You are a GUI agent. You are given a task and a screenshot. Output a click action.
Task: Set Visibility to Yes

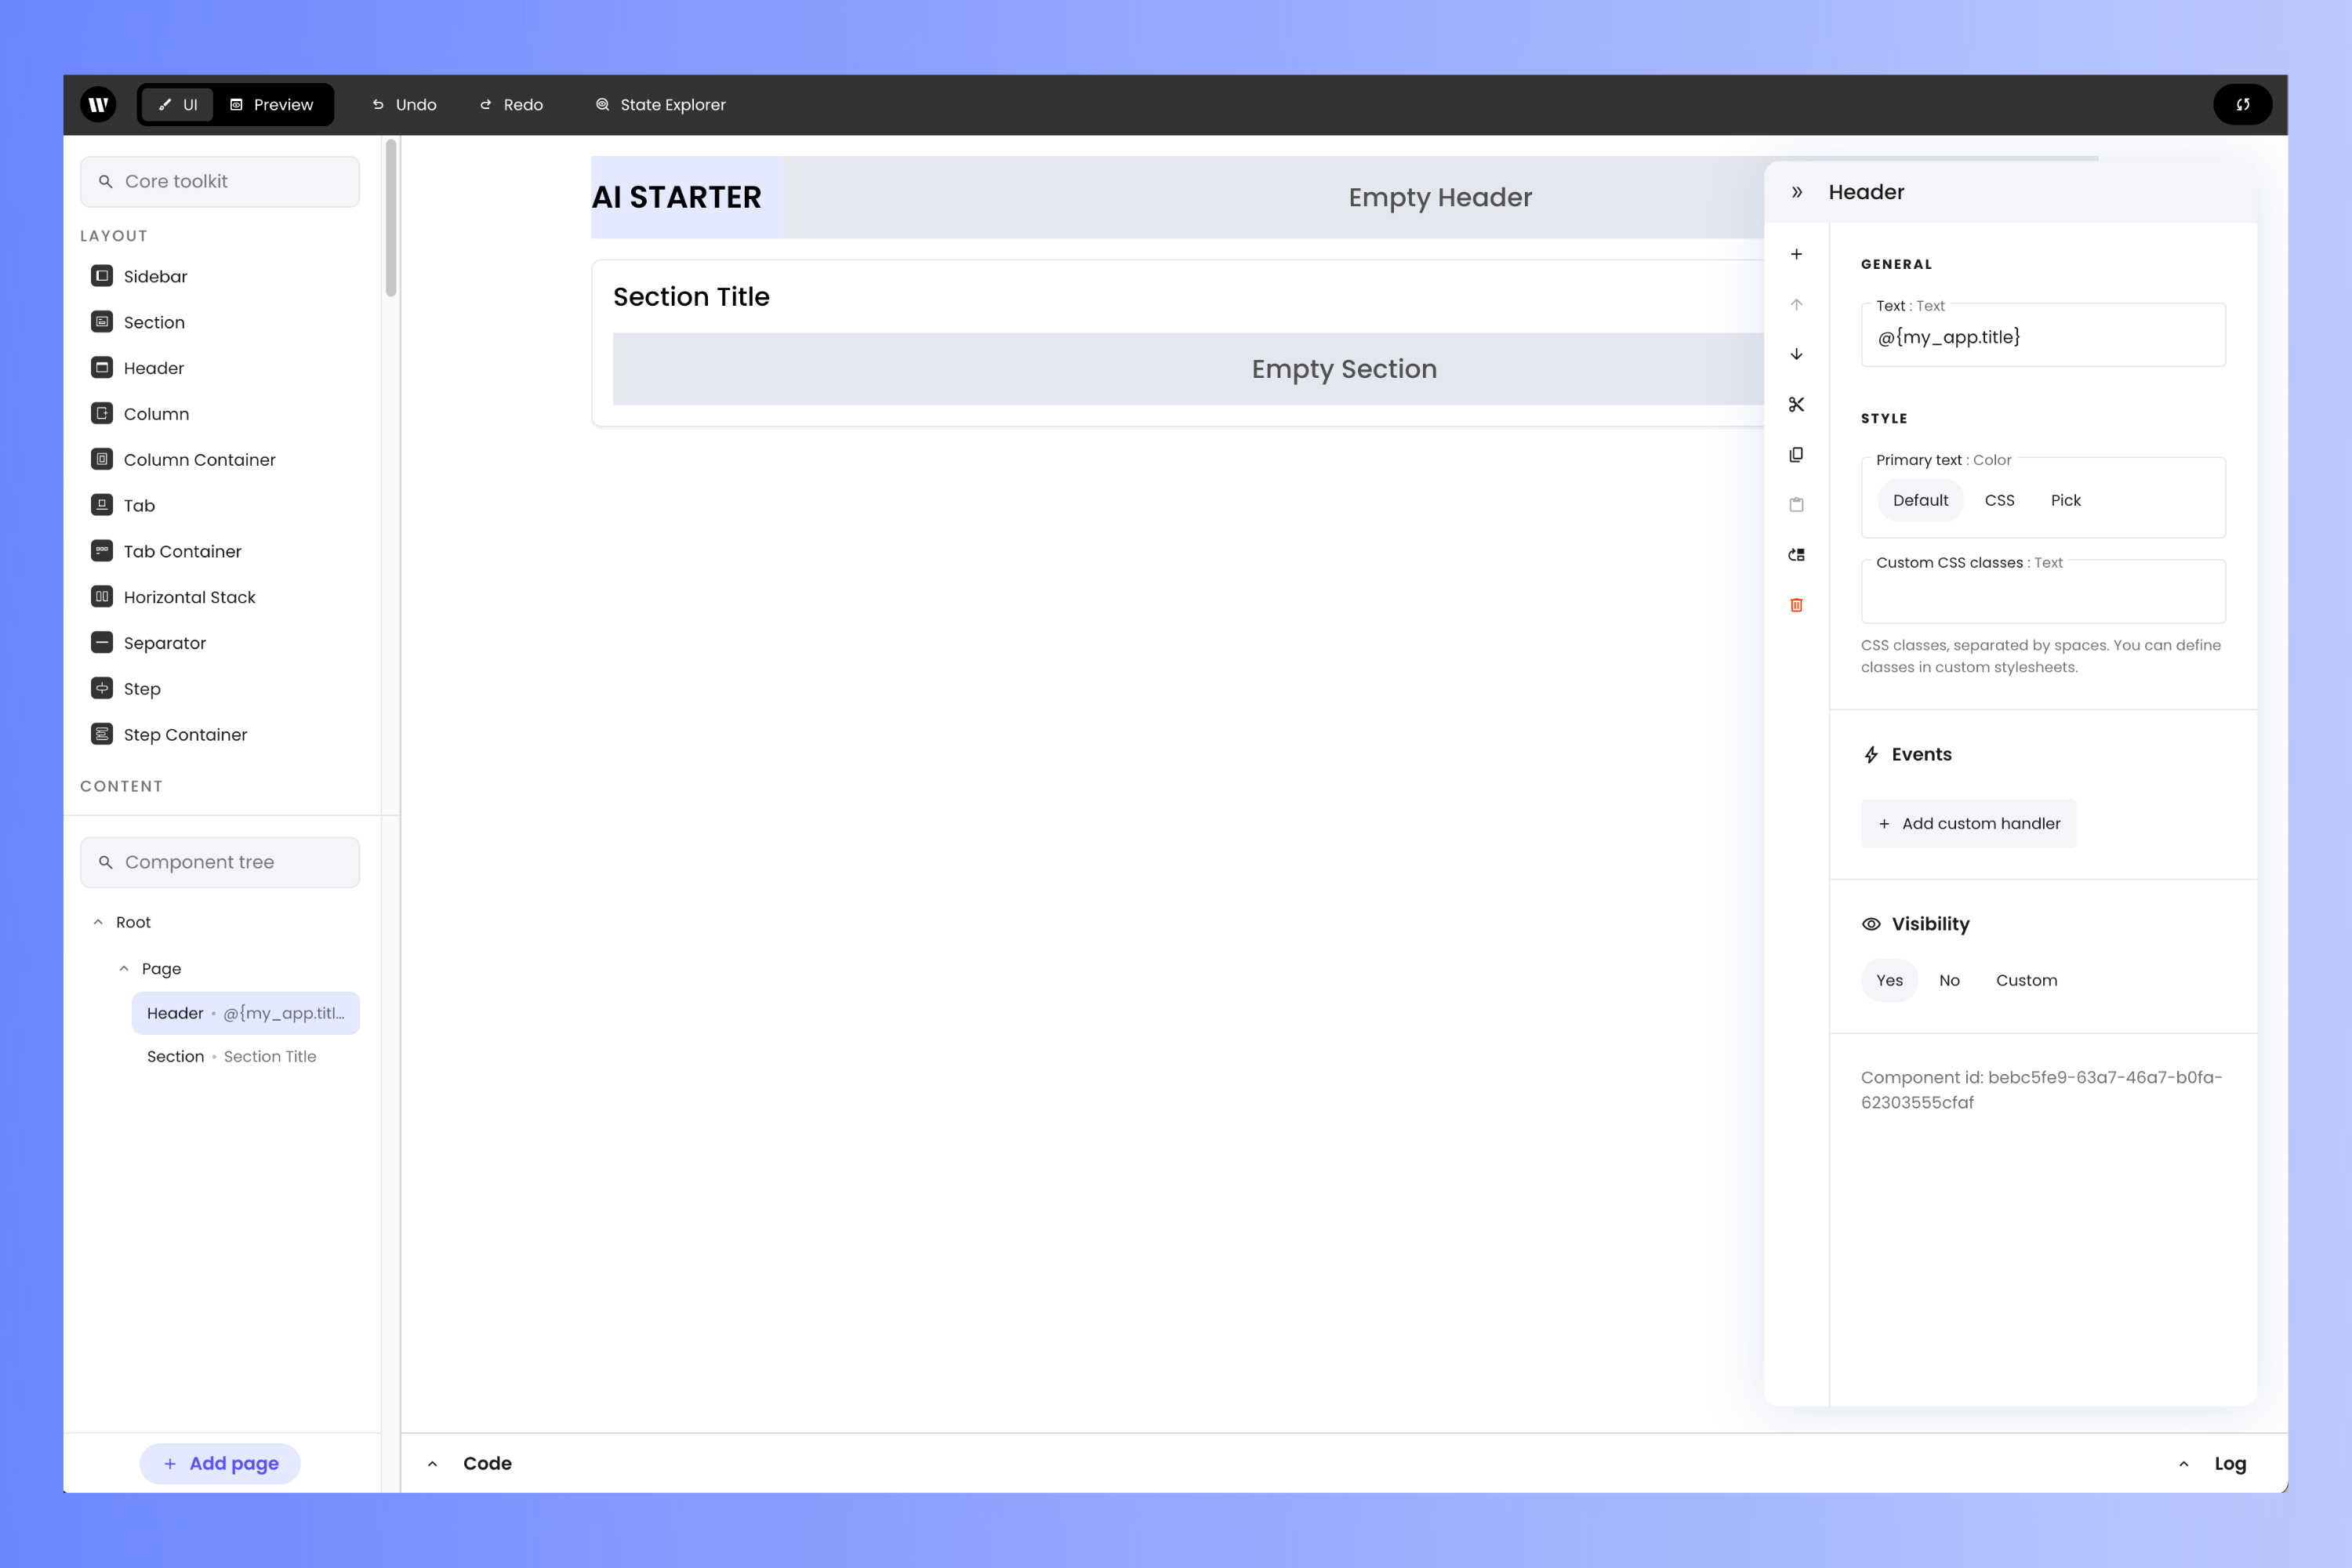[1889, 980]
